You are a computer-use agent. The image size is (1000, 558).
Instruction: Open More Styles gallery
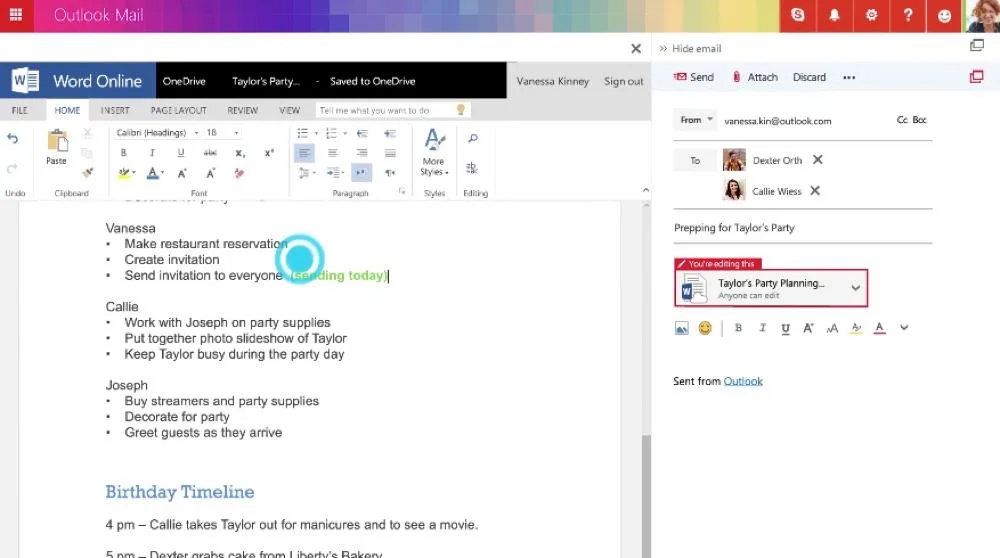[x=434, y=153]
